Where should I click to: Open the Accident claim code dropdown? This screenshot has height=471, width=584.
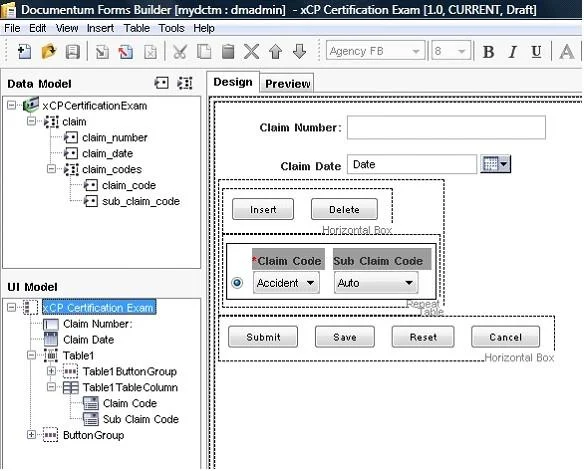(x=286, y=283)
